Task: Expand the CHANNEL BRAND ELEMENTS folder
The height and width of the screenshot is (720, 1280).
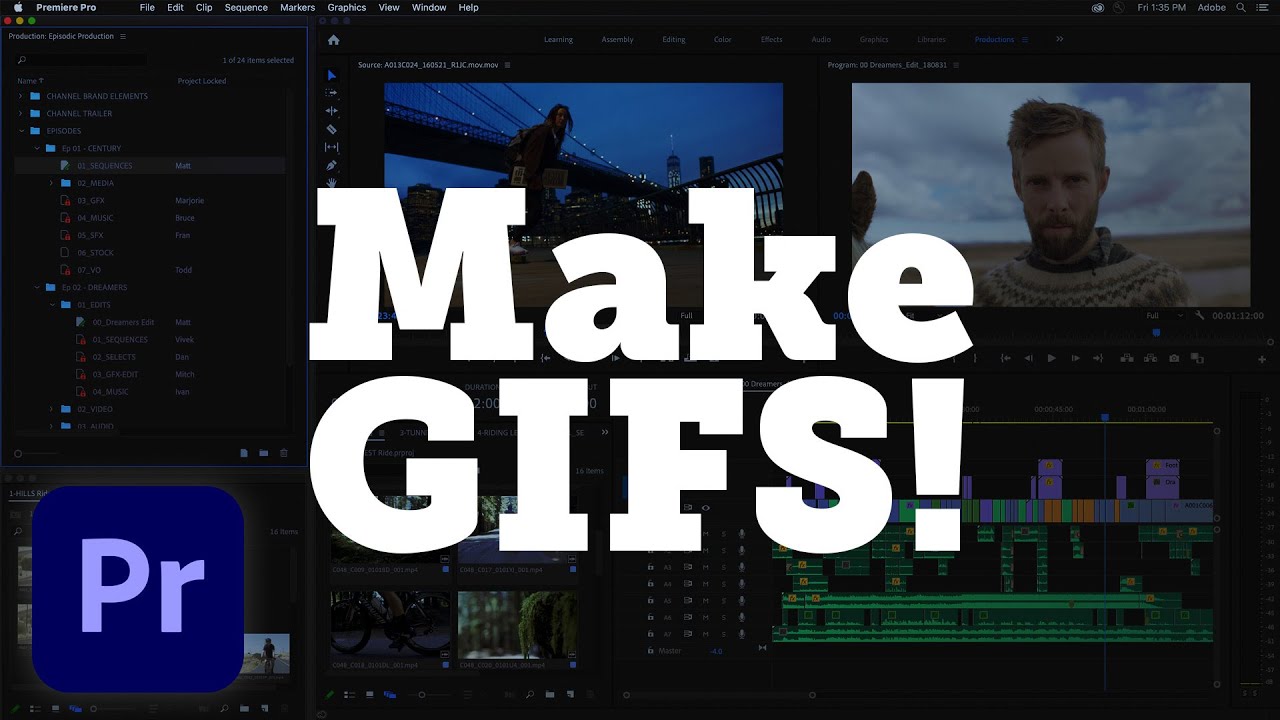Action: pos(21,96)
